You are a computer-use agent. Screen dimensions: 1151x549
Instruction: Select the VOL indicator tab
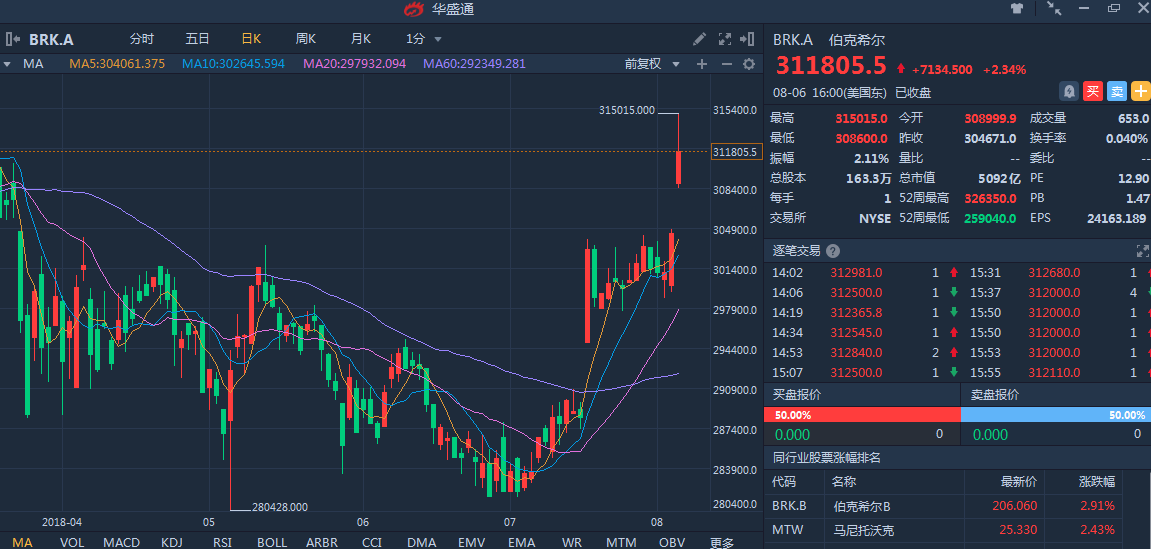72,542
